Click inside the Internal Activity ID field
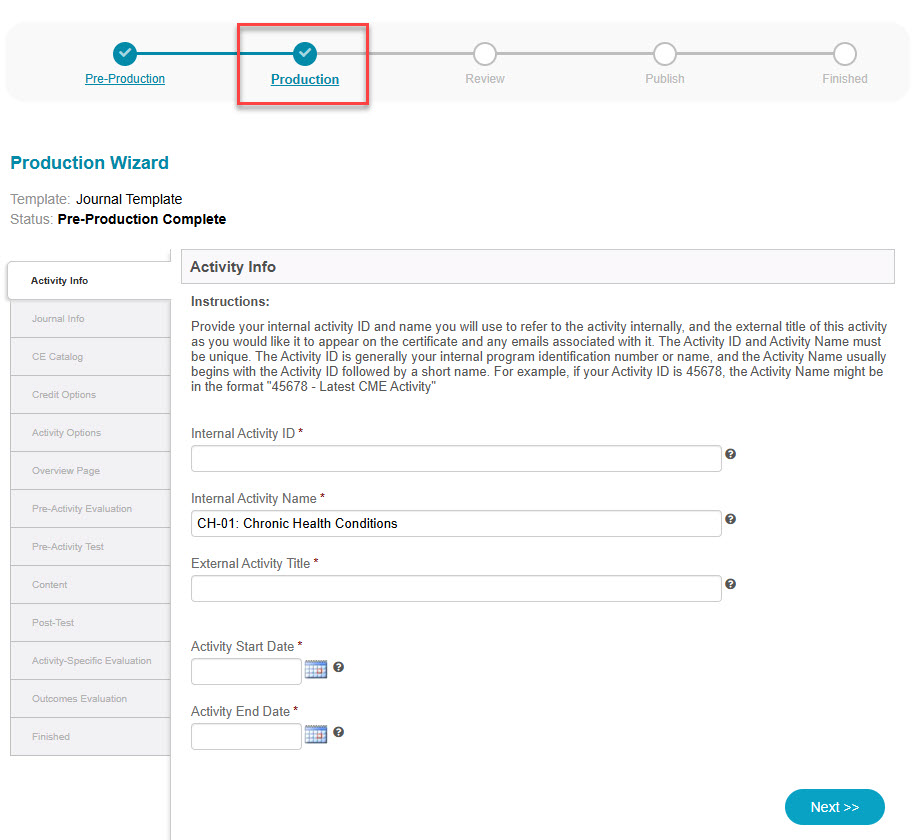The image size is (914, 840). pyautogui.click(x=455, y=458)
